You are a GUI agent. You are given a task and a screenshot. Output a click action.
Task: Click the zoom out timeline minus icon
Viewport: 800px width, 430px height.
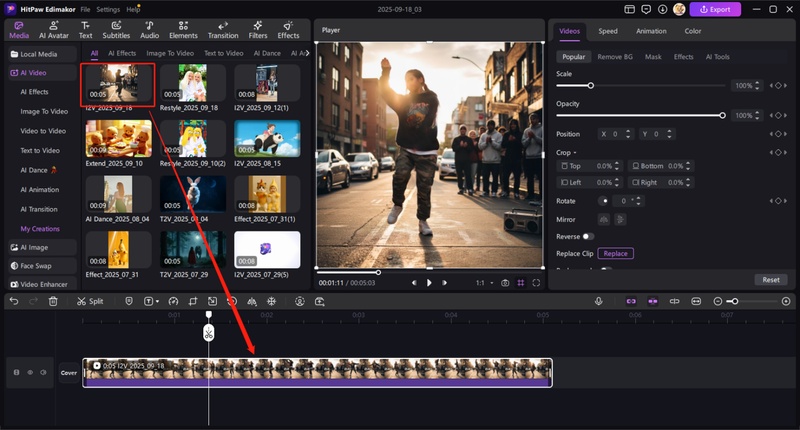(x=717, y=301)
